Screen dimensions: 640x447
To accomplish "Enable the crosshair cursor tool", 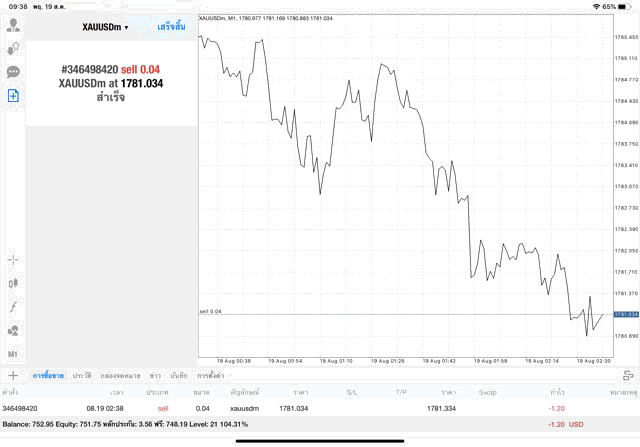I will tap(13, 259).
